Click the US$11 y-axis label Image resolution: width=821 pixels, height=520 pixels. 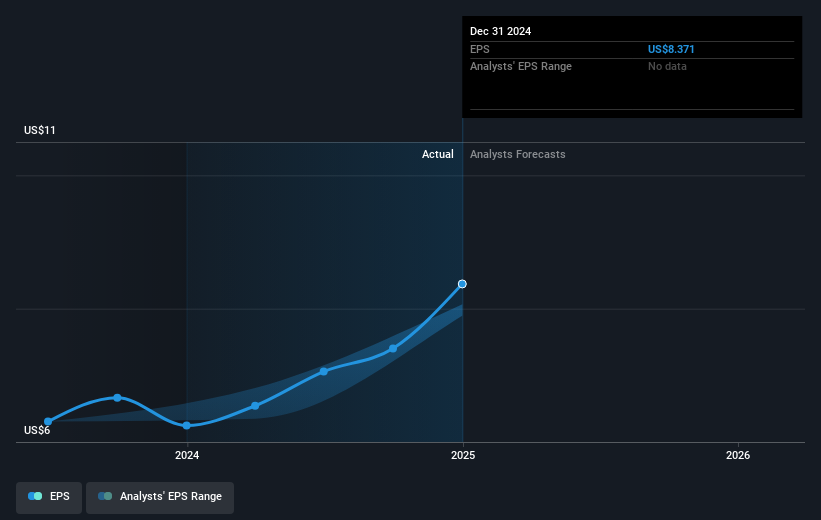(40, 130)
